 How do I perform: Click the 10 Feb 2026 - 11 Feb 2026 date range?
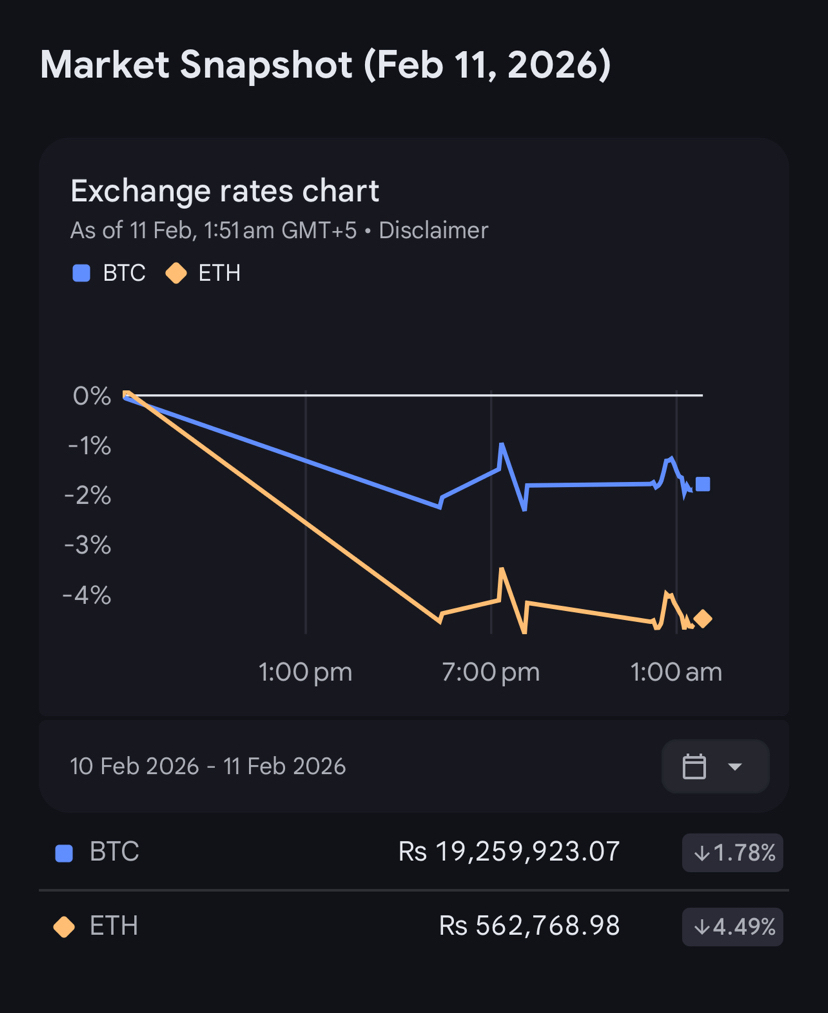point(208,767)
